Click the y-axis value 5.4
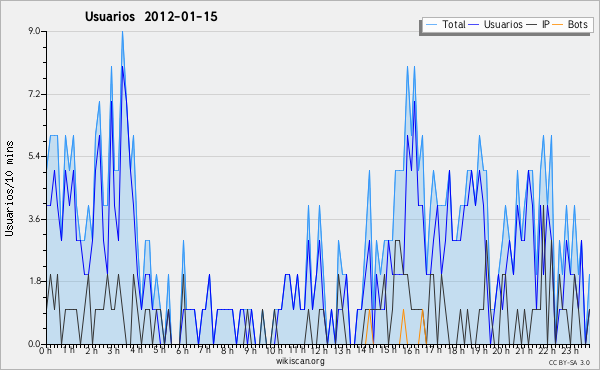The height and width of the screenshot is (370, 600). (x=34, y=156)
